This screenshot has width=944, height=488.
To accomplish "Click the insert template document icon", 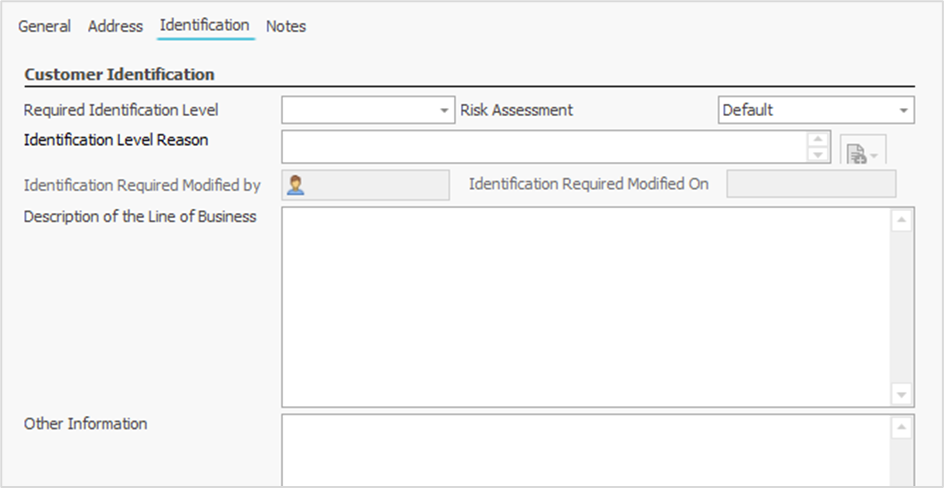I will pos(856,153).
